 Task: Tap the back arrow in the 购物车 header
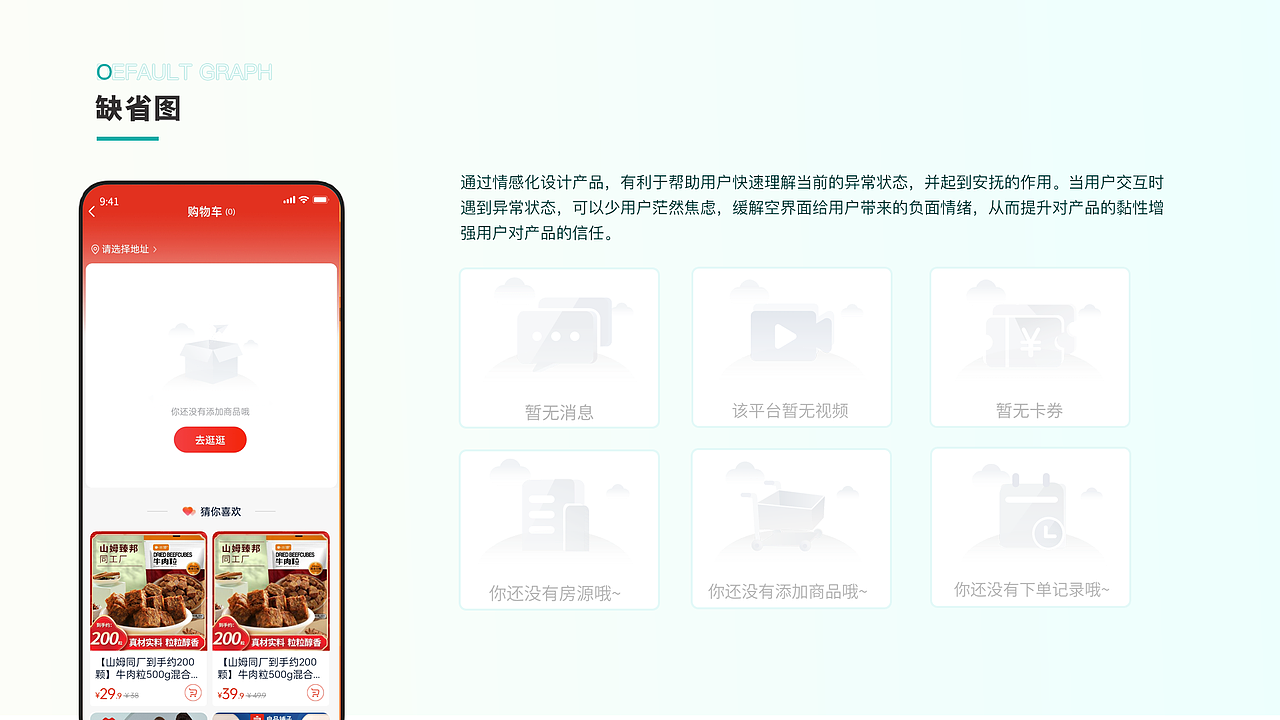click(92, 211)
